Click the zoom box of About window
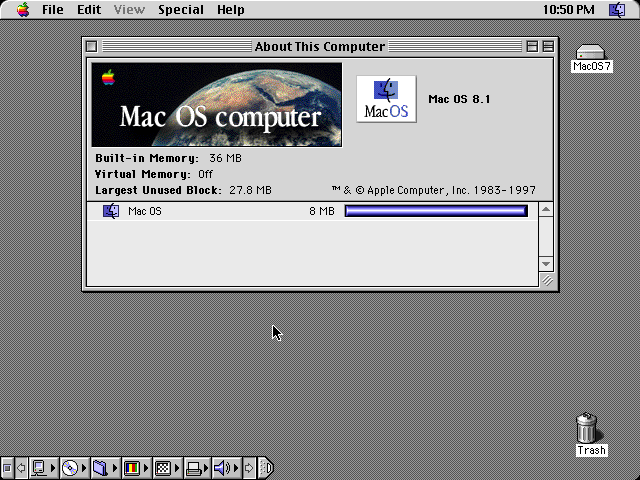The height and width of the screenshot is (480, 640). click(x=532, y=47)
